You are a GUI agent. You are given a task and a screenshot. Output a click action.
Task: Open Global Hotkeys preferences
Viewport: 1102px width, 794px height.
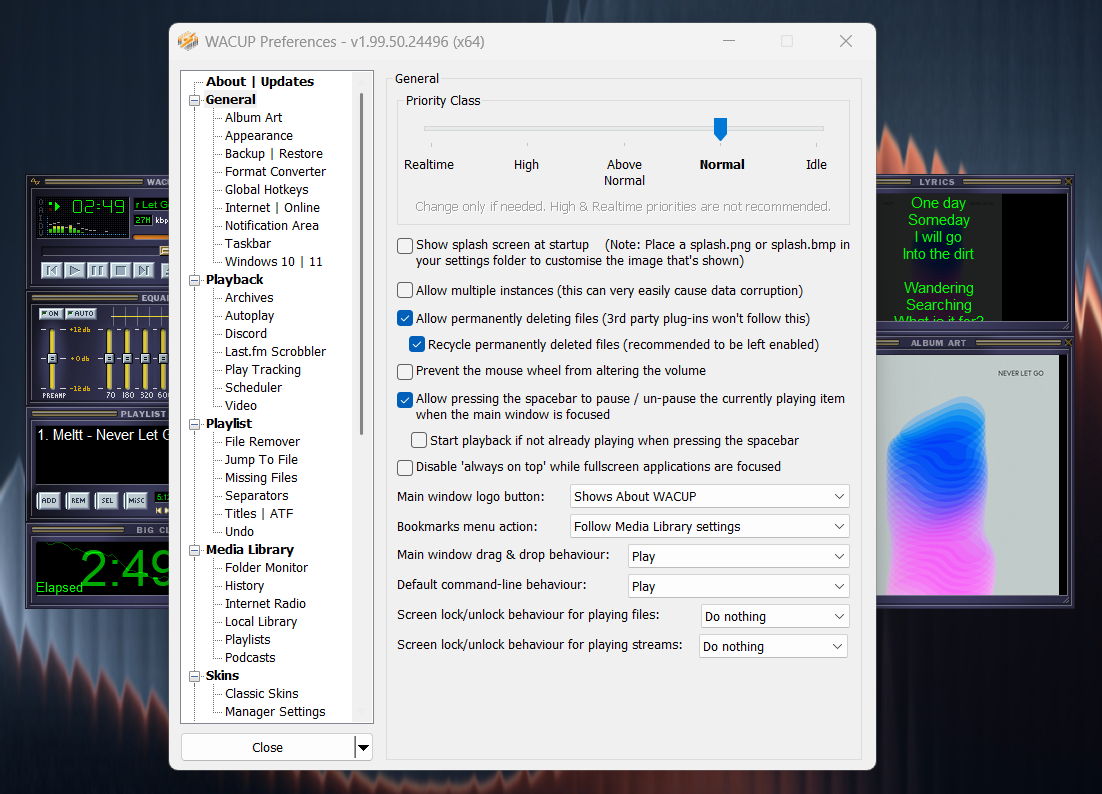point(266,190)
